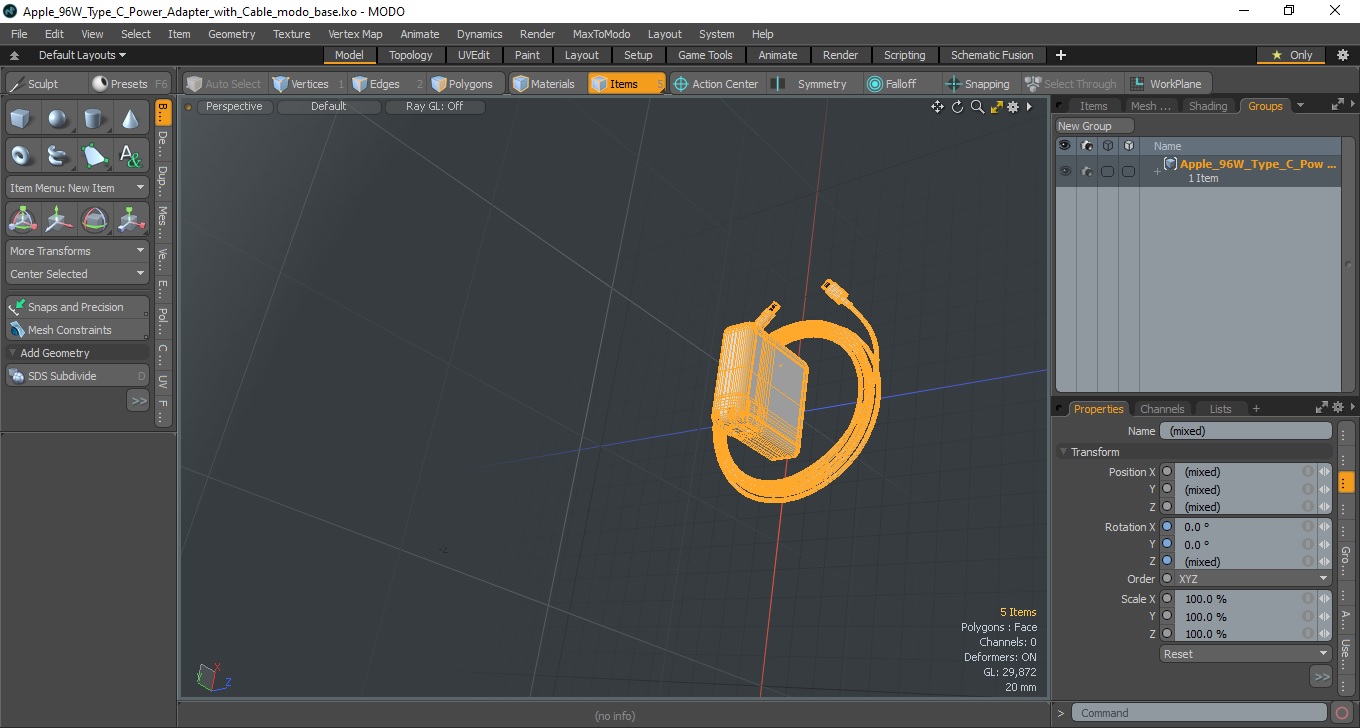Add a cylinder primitive
Viewport: 1360px width, 728px height.
[x=94, y=120]
